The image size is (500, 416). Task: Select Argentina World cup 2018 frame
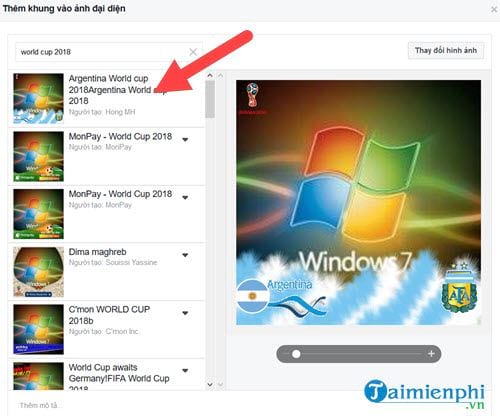(x=107, y=98)
